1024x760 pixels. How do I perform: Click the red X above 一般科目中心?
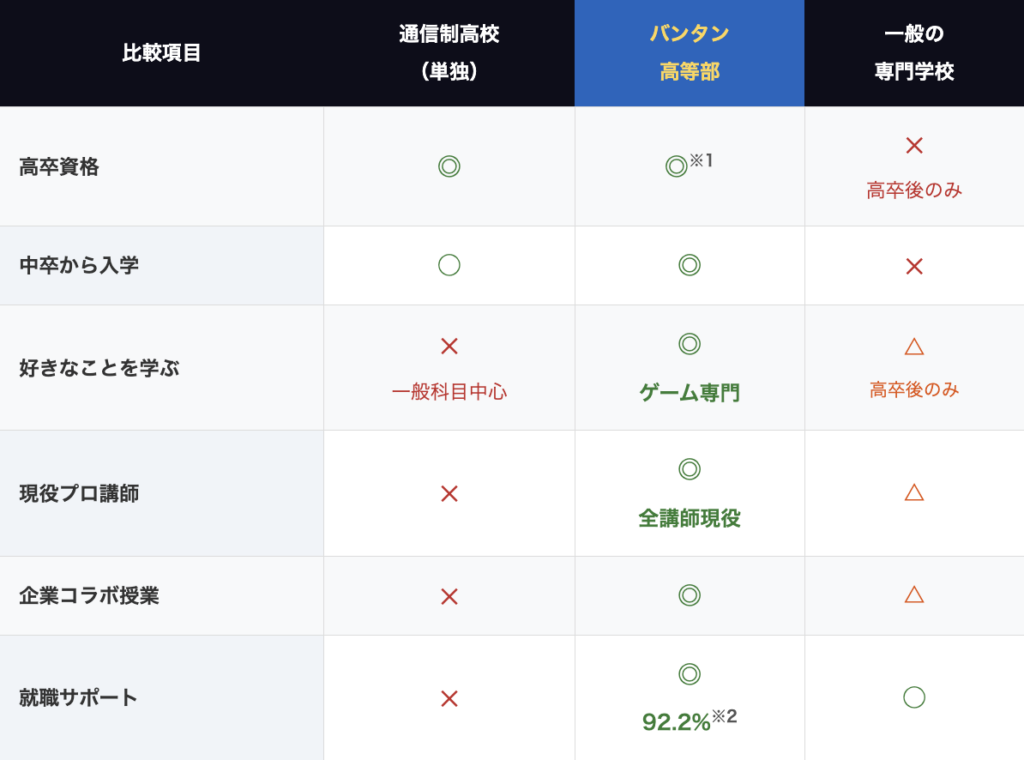(x=449, y=347)
